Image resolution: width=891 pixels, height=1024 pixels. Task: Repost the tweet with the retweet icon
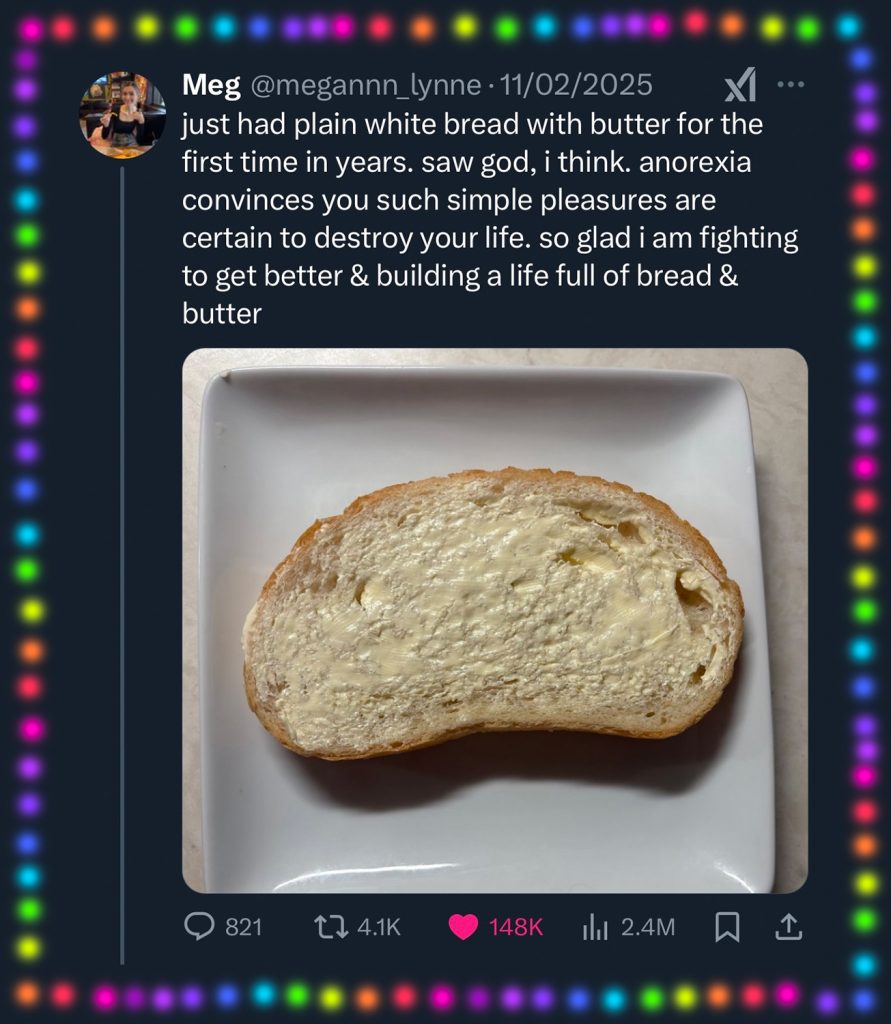325,928
